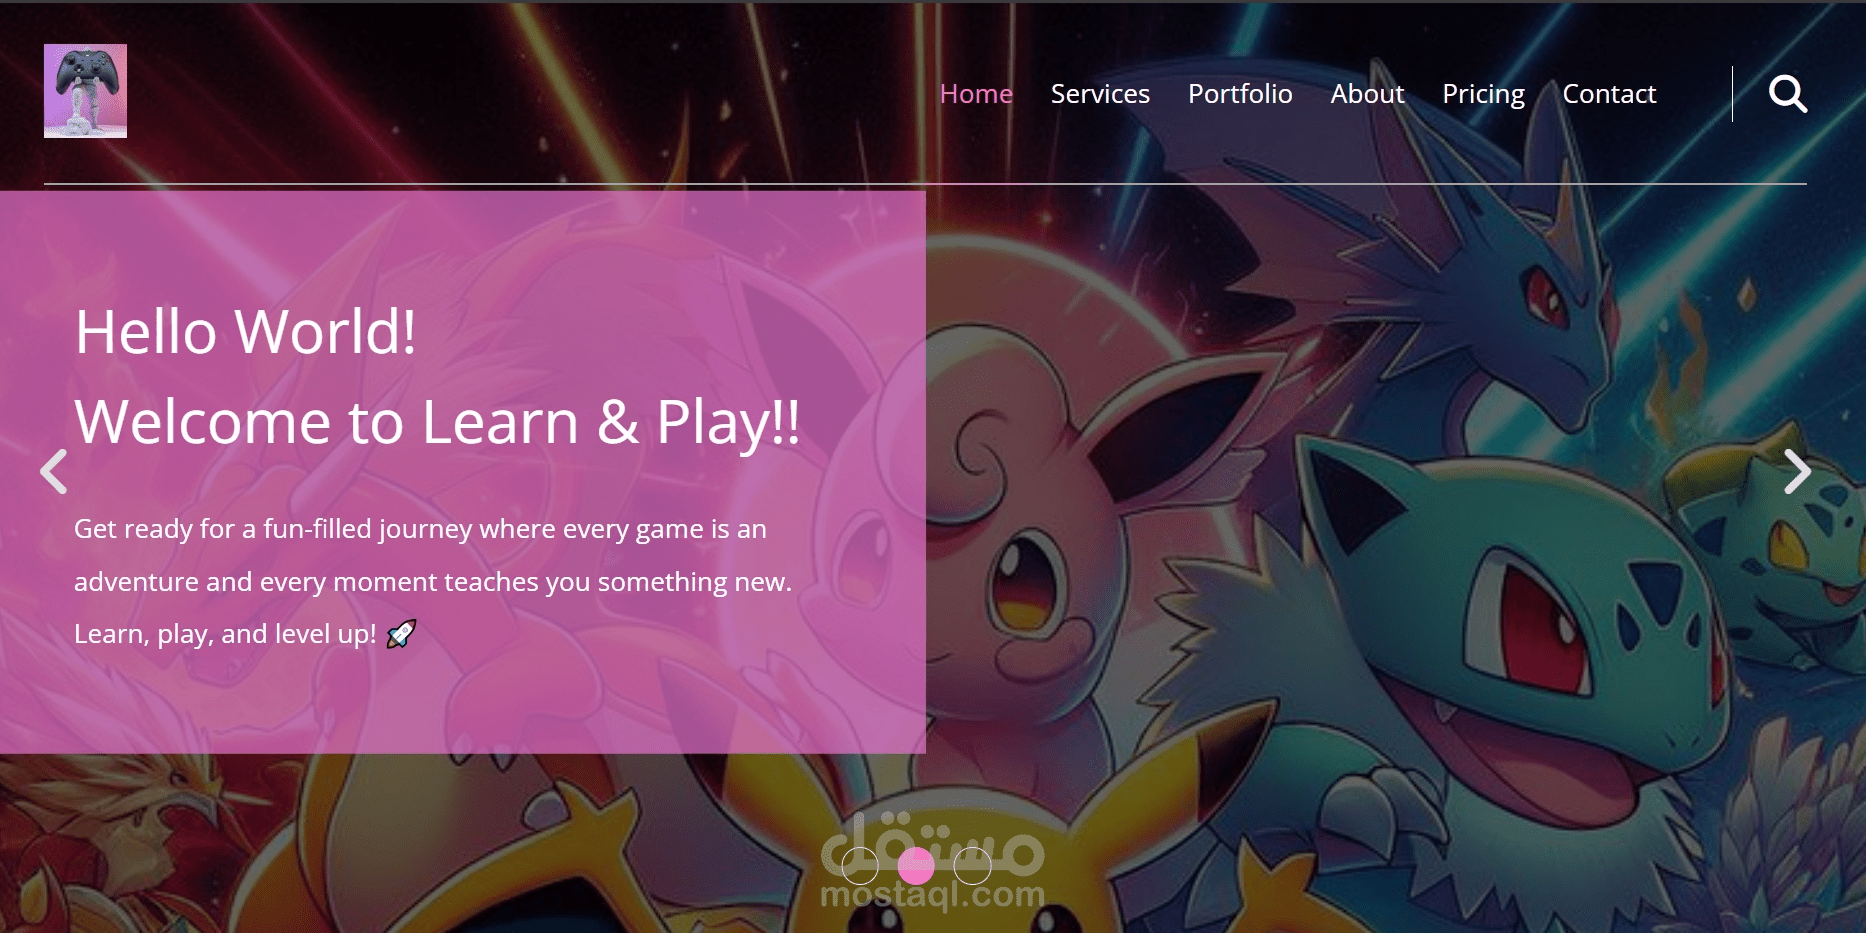Open the About page
The image size is (1866, 933).
1367,94
